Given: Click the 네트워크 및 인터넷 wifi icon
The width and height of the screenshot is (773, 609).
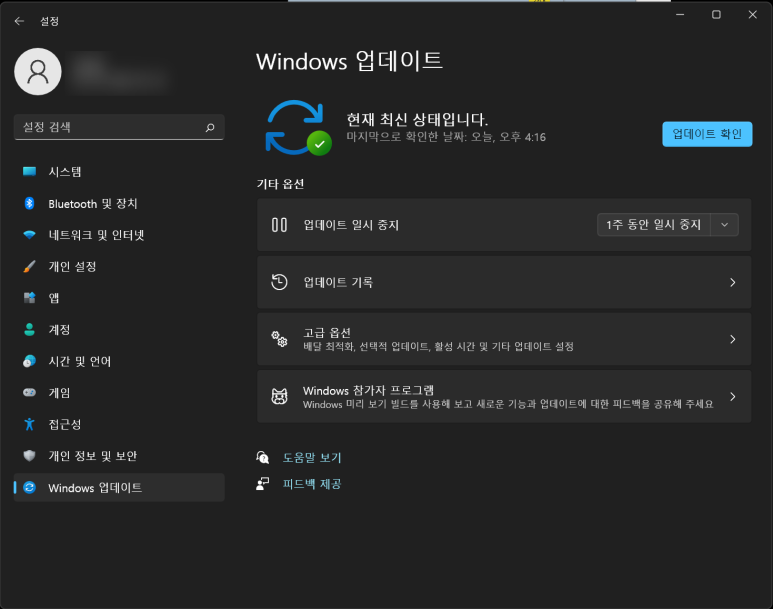Looking at the screenshot, I should 30,235.
